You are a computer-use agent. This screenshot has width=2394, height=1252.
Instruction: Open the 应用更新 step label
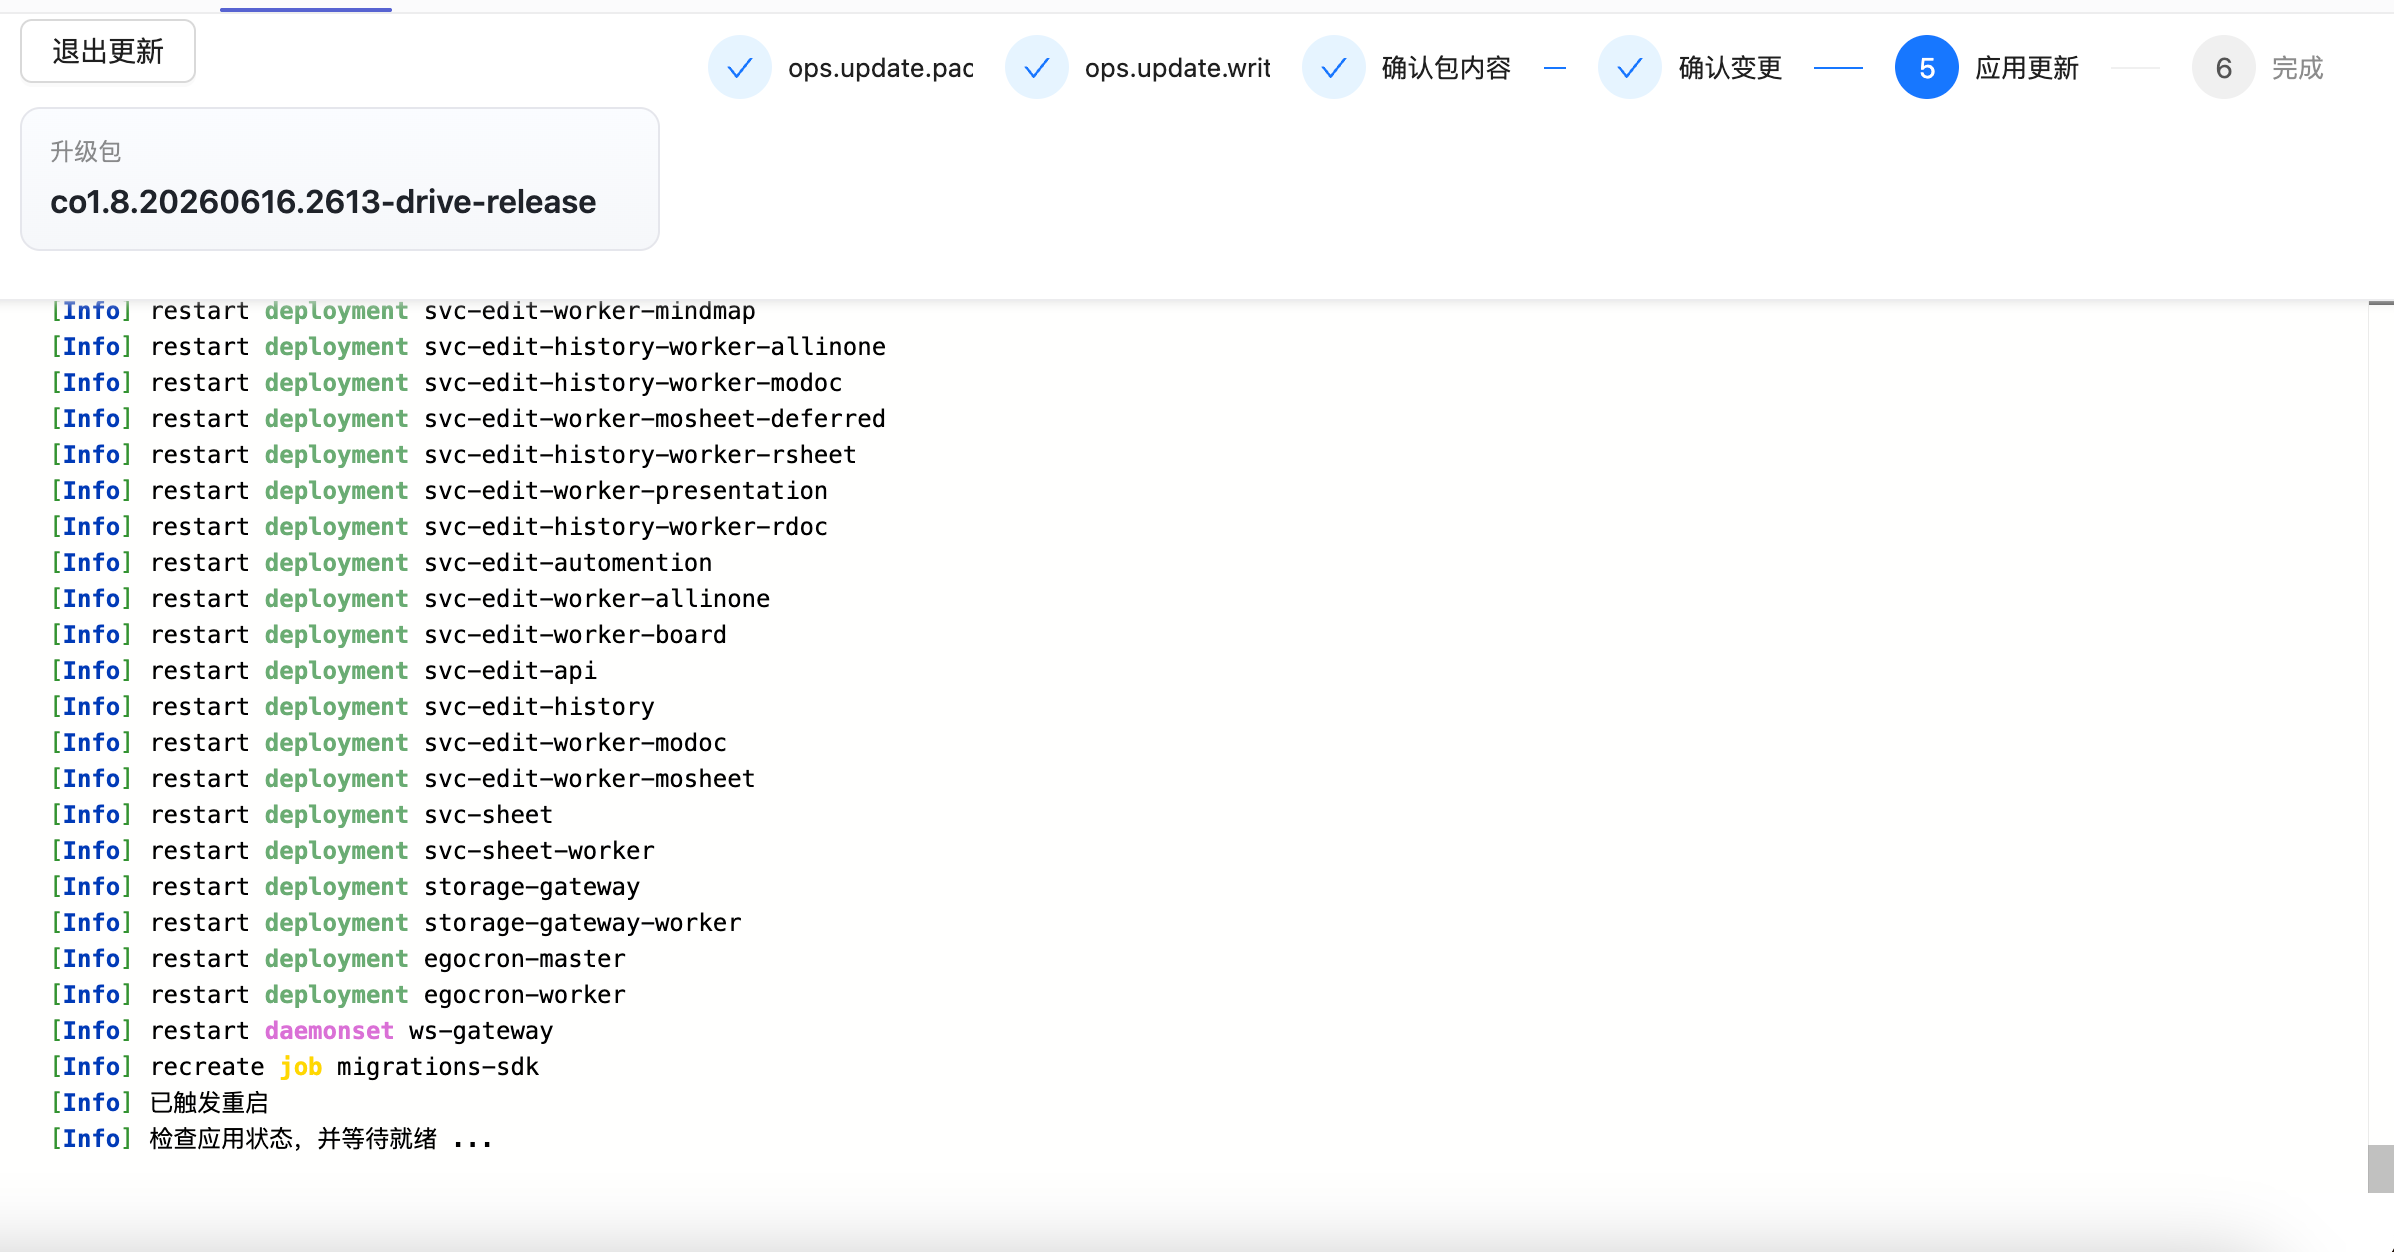pos(2027,68)
